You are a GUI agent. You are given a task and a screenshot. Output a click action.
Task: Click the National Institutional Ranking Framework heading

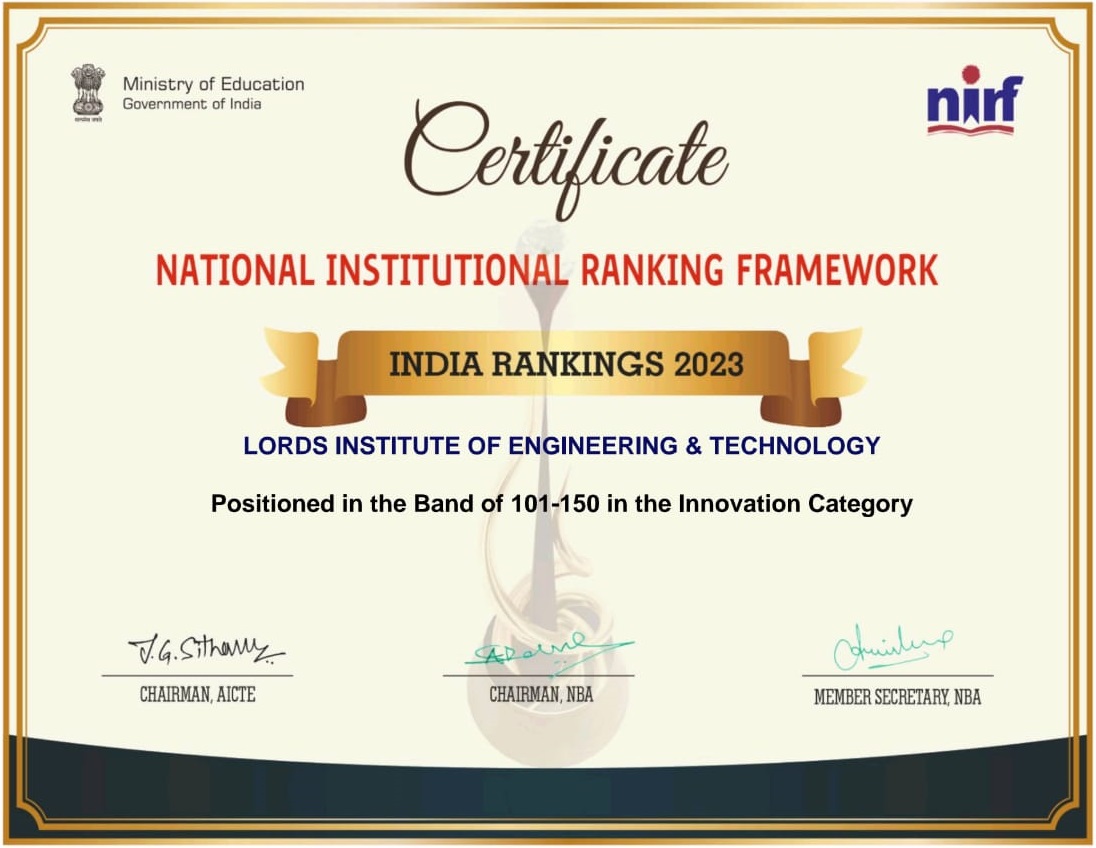[x=547, y=270]
